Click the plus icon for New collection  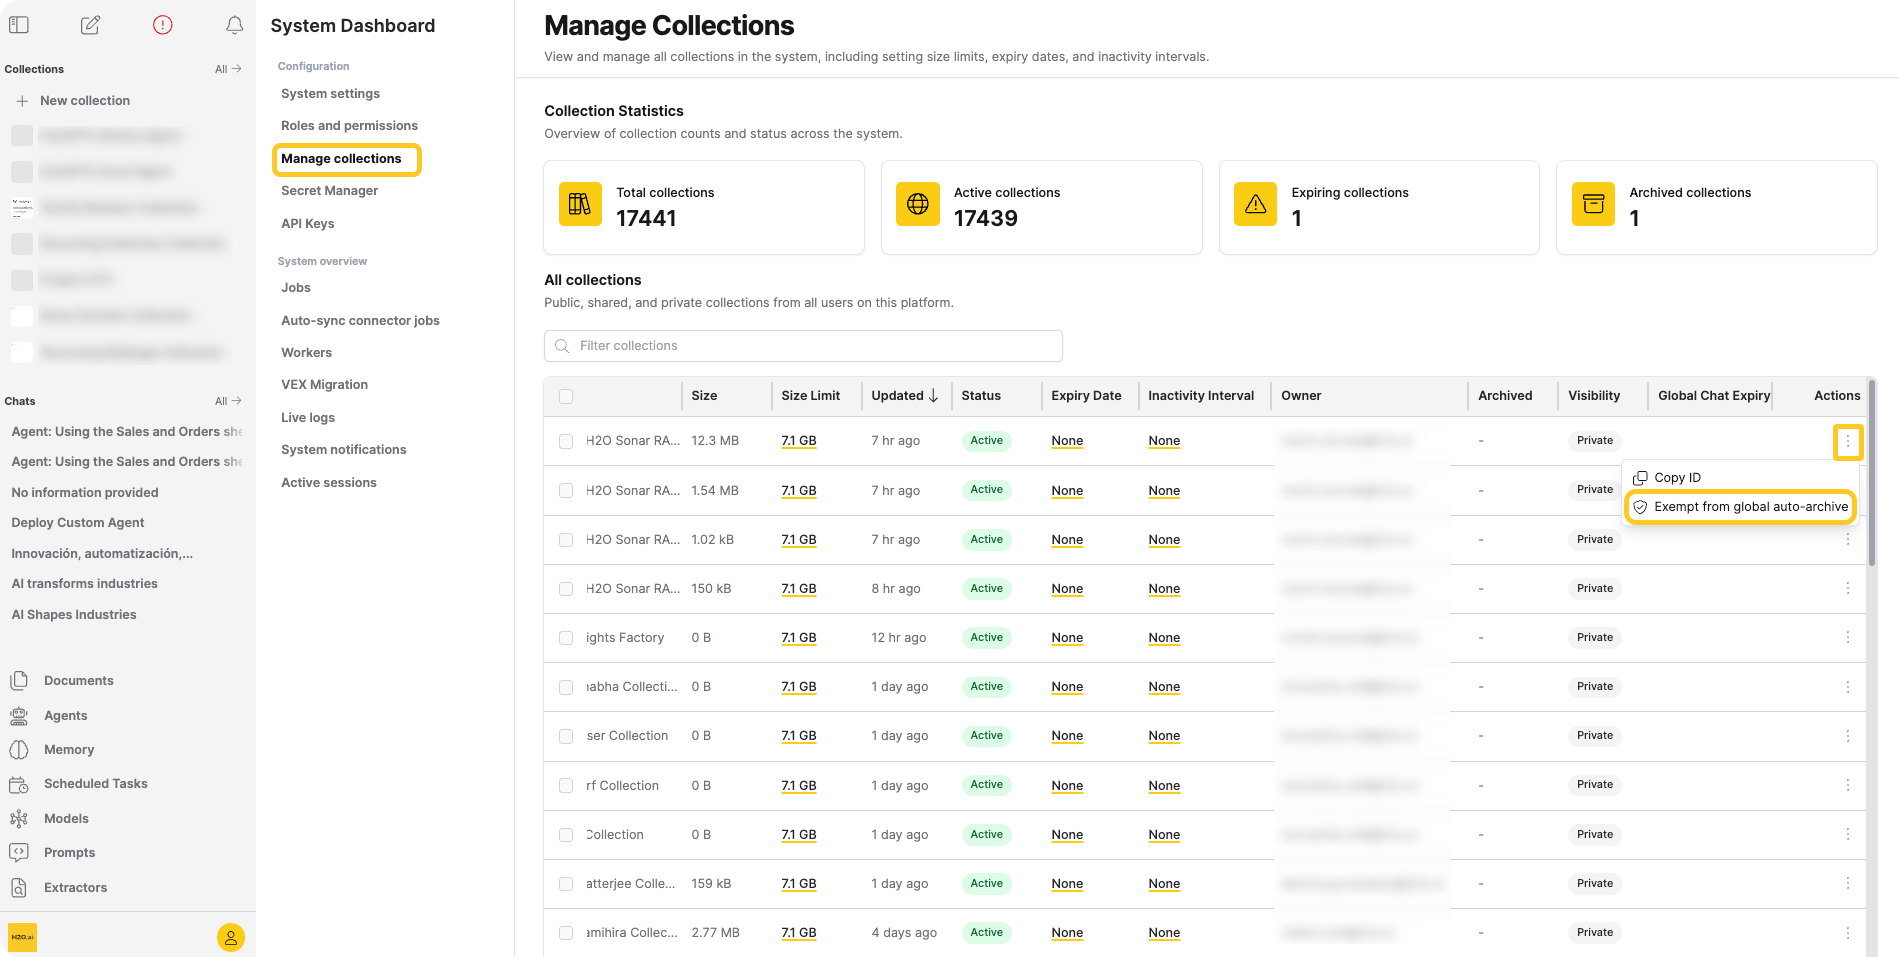22,101
